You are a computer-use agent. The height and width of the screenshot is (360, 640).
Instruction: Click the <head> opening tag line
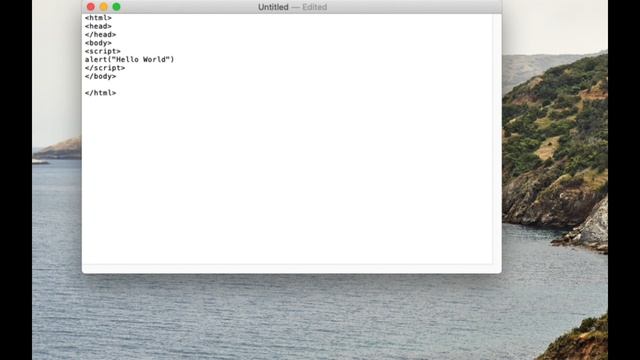[x=98, y=26]
